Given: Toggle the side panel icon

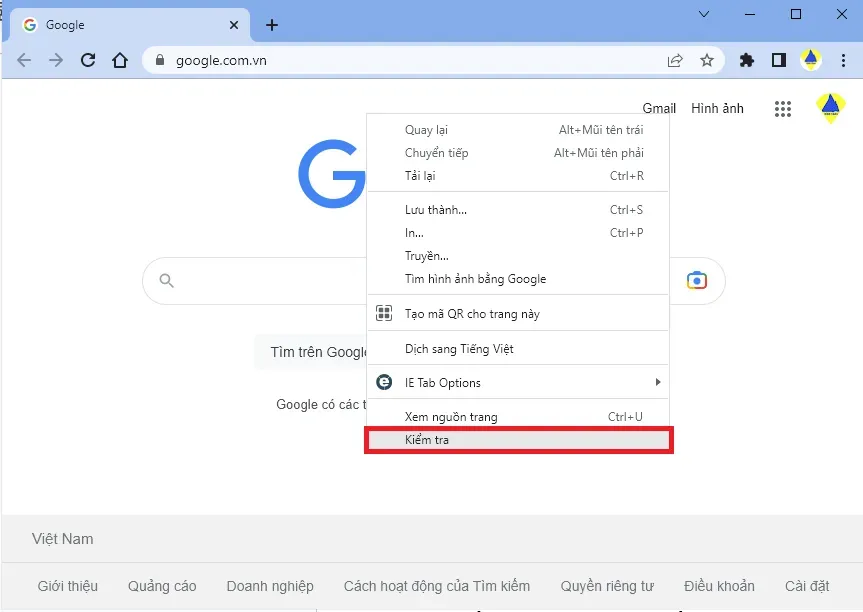Looking at the screenshot, I should point(779,60).
